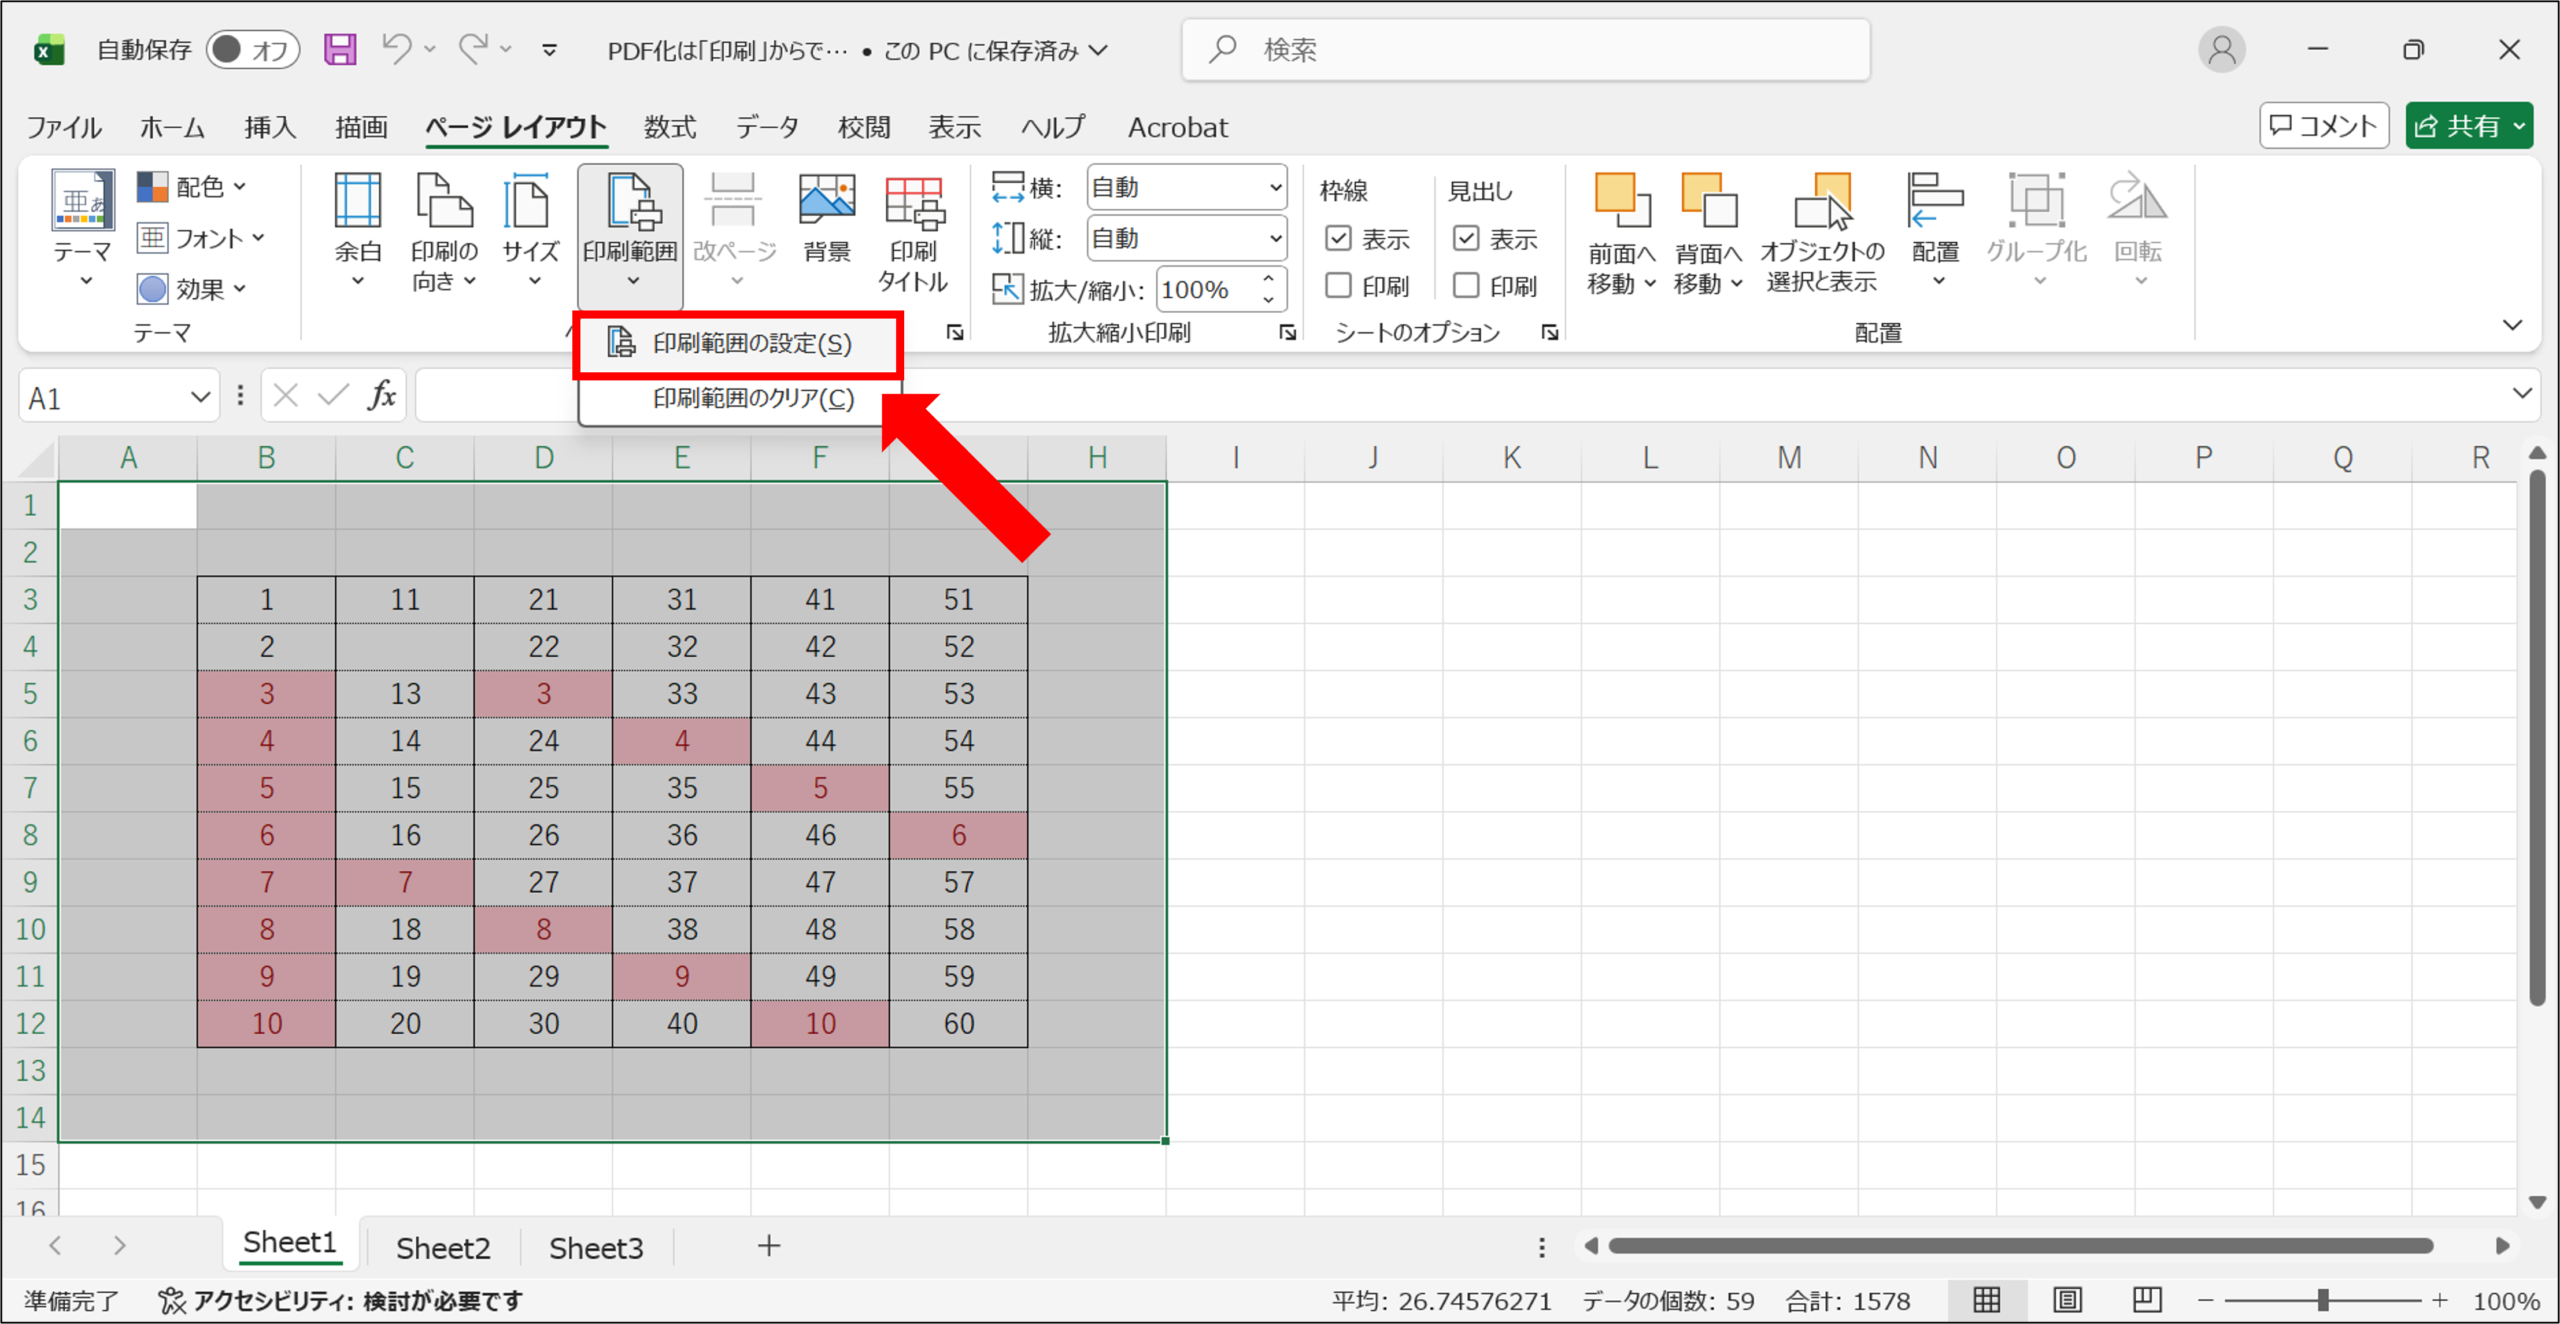Open the 余白 margins menu
This screenshot has width=2560, height=1324.
click(x=357, y=231)
